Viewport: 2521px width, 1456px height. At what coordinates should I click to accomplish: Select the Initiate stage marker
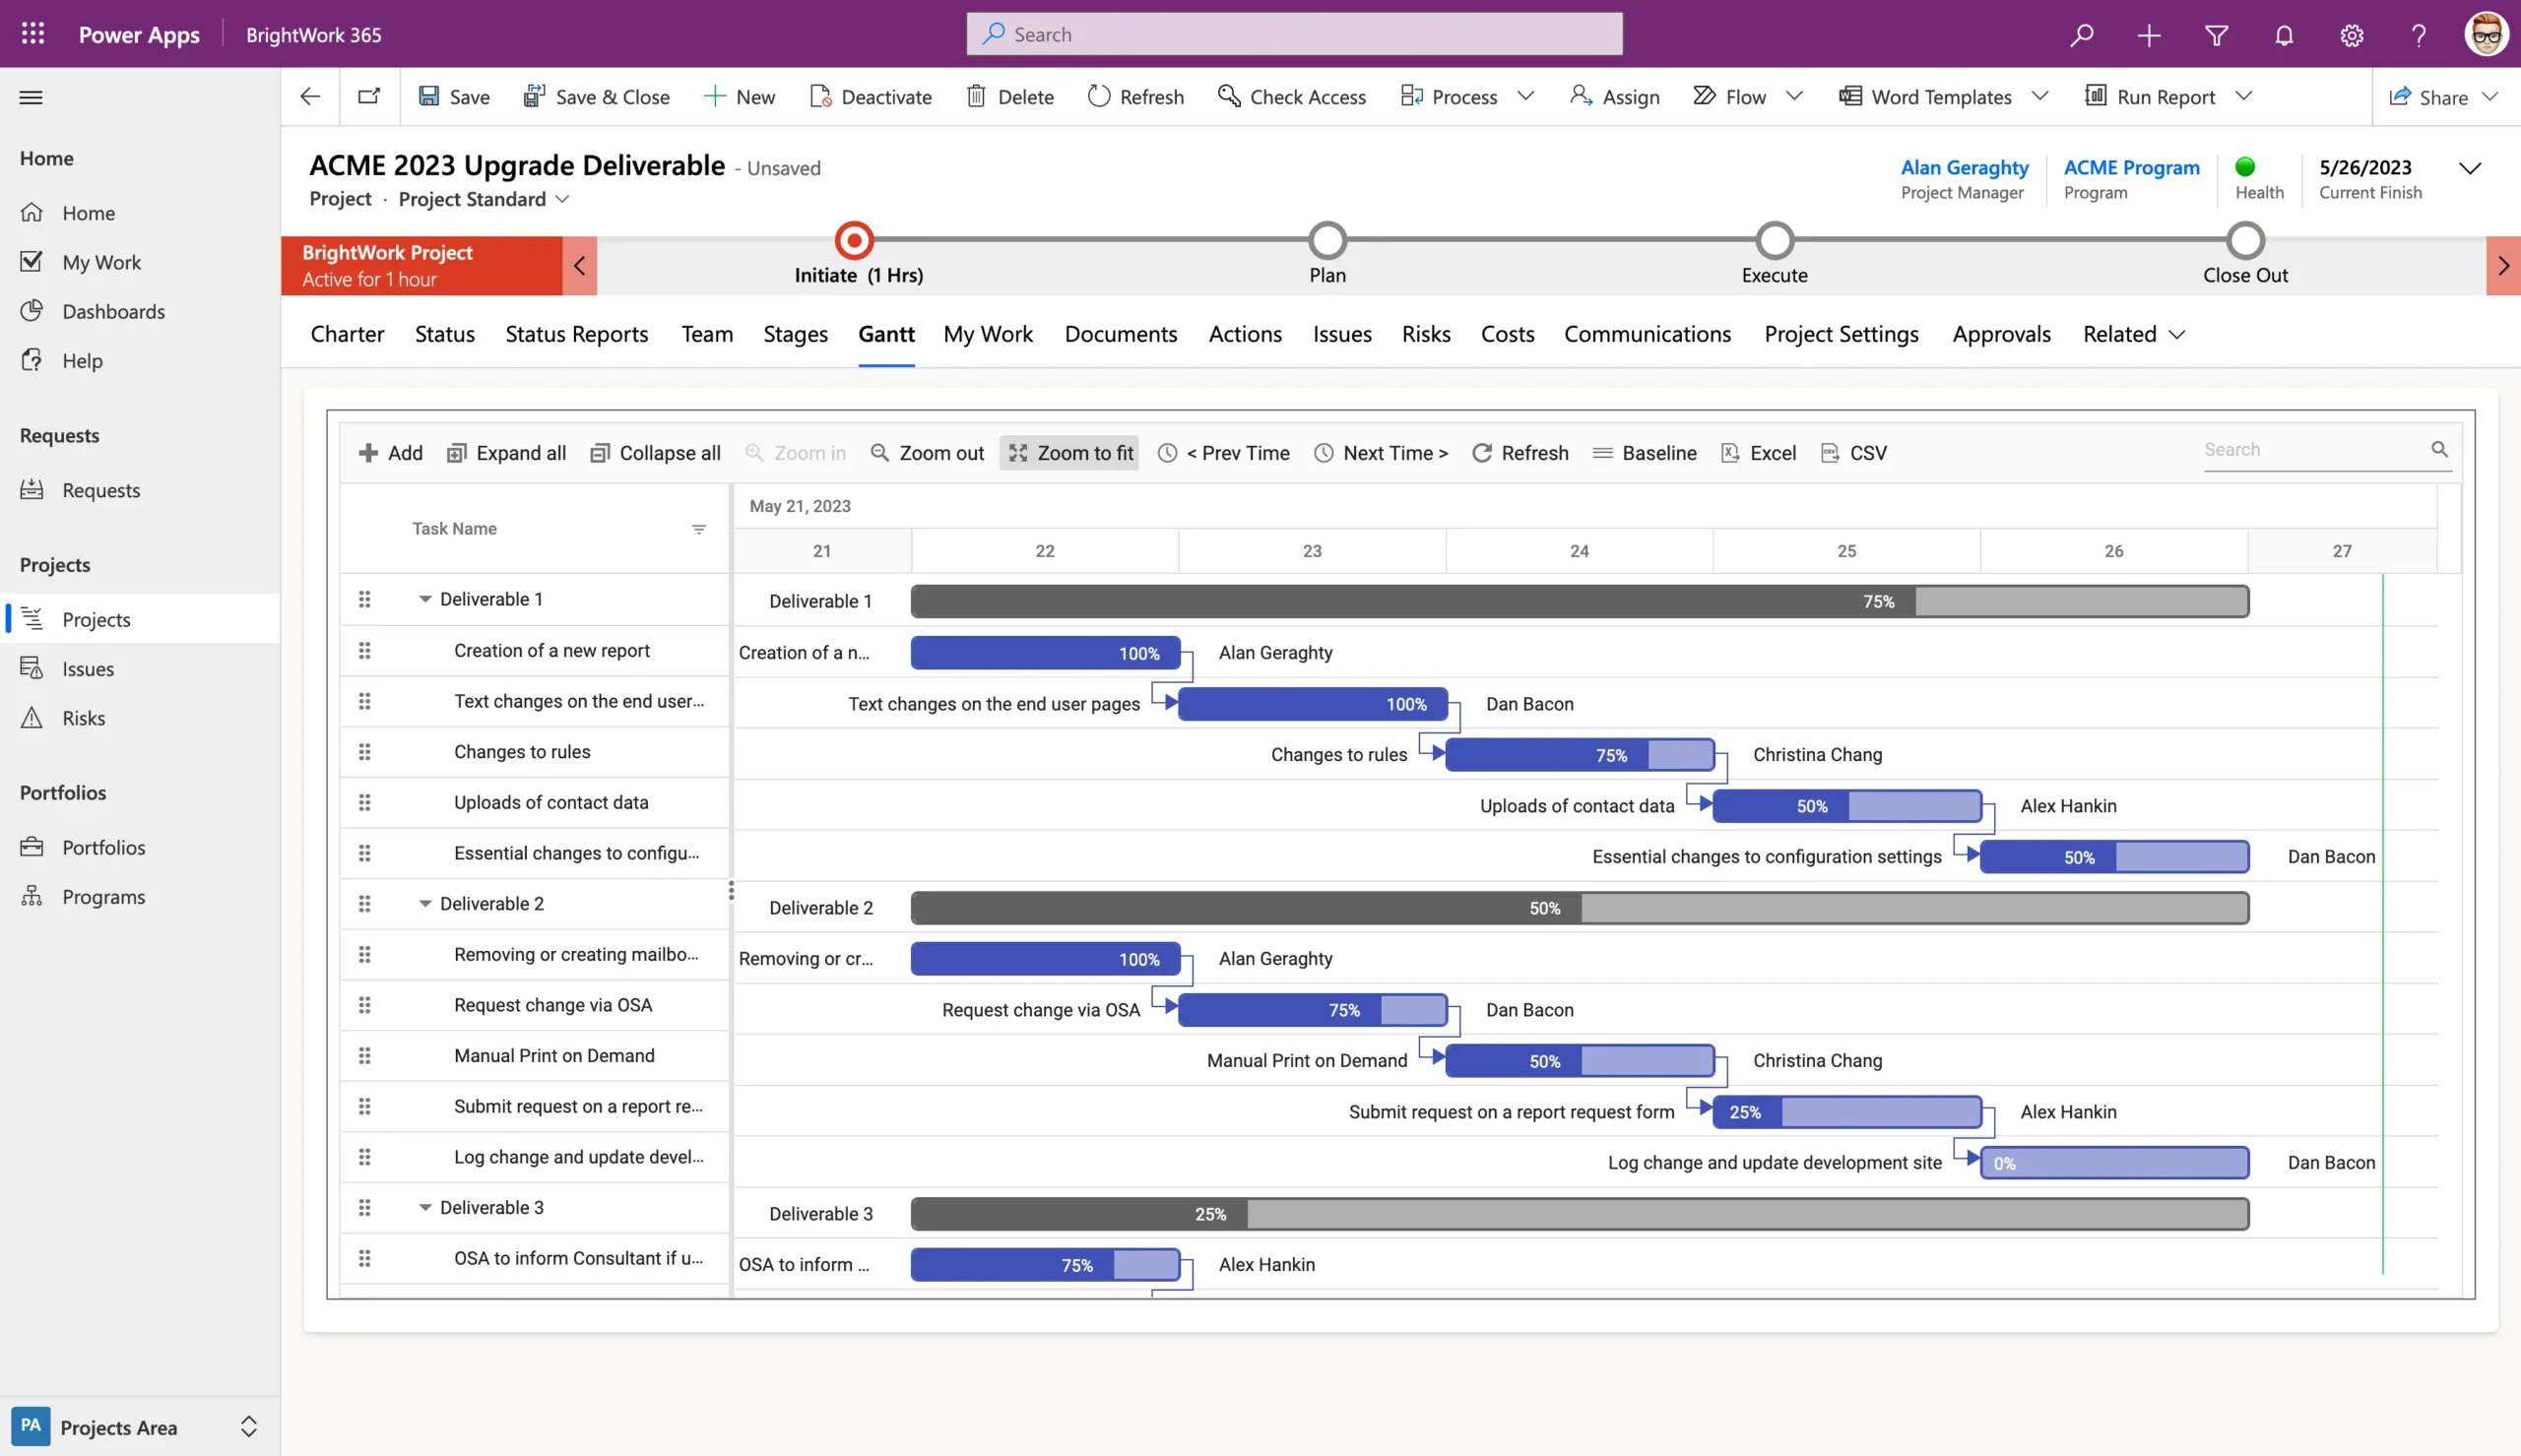(853, 240)
